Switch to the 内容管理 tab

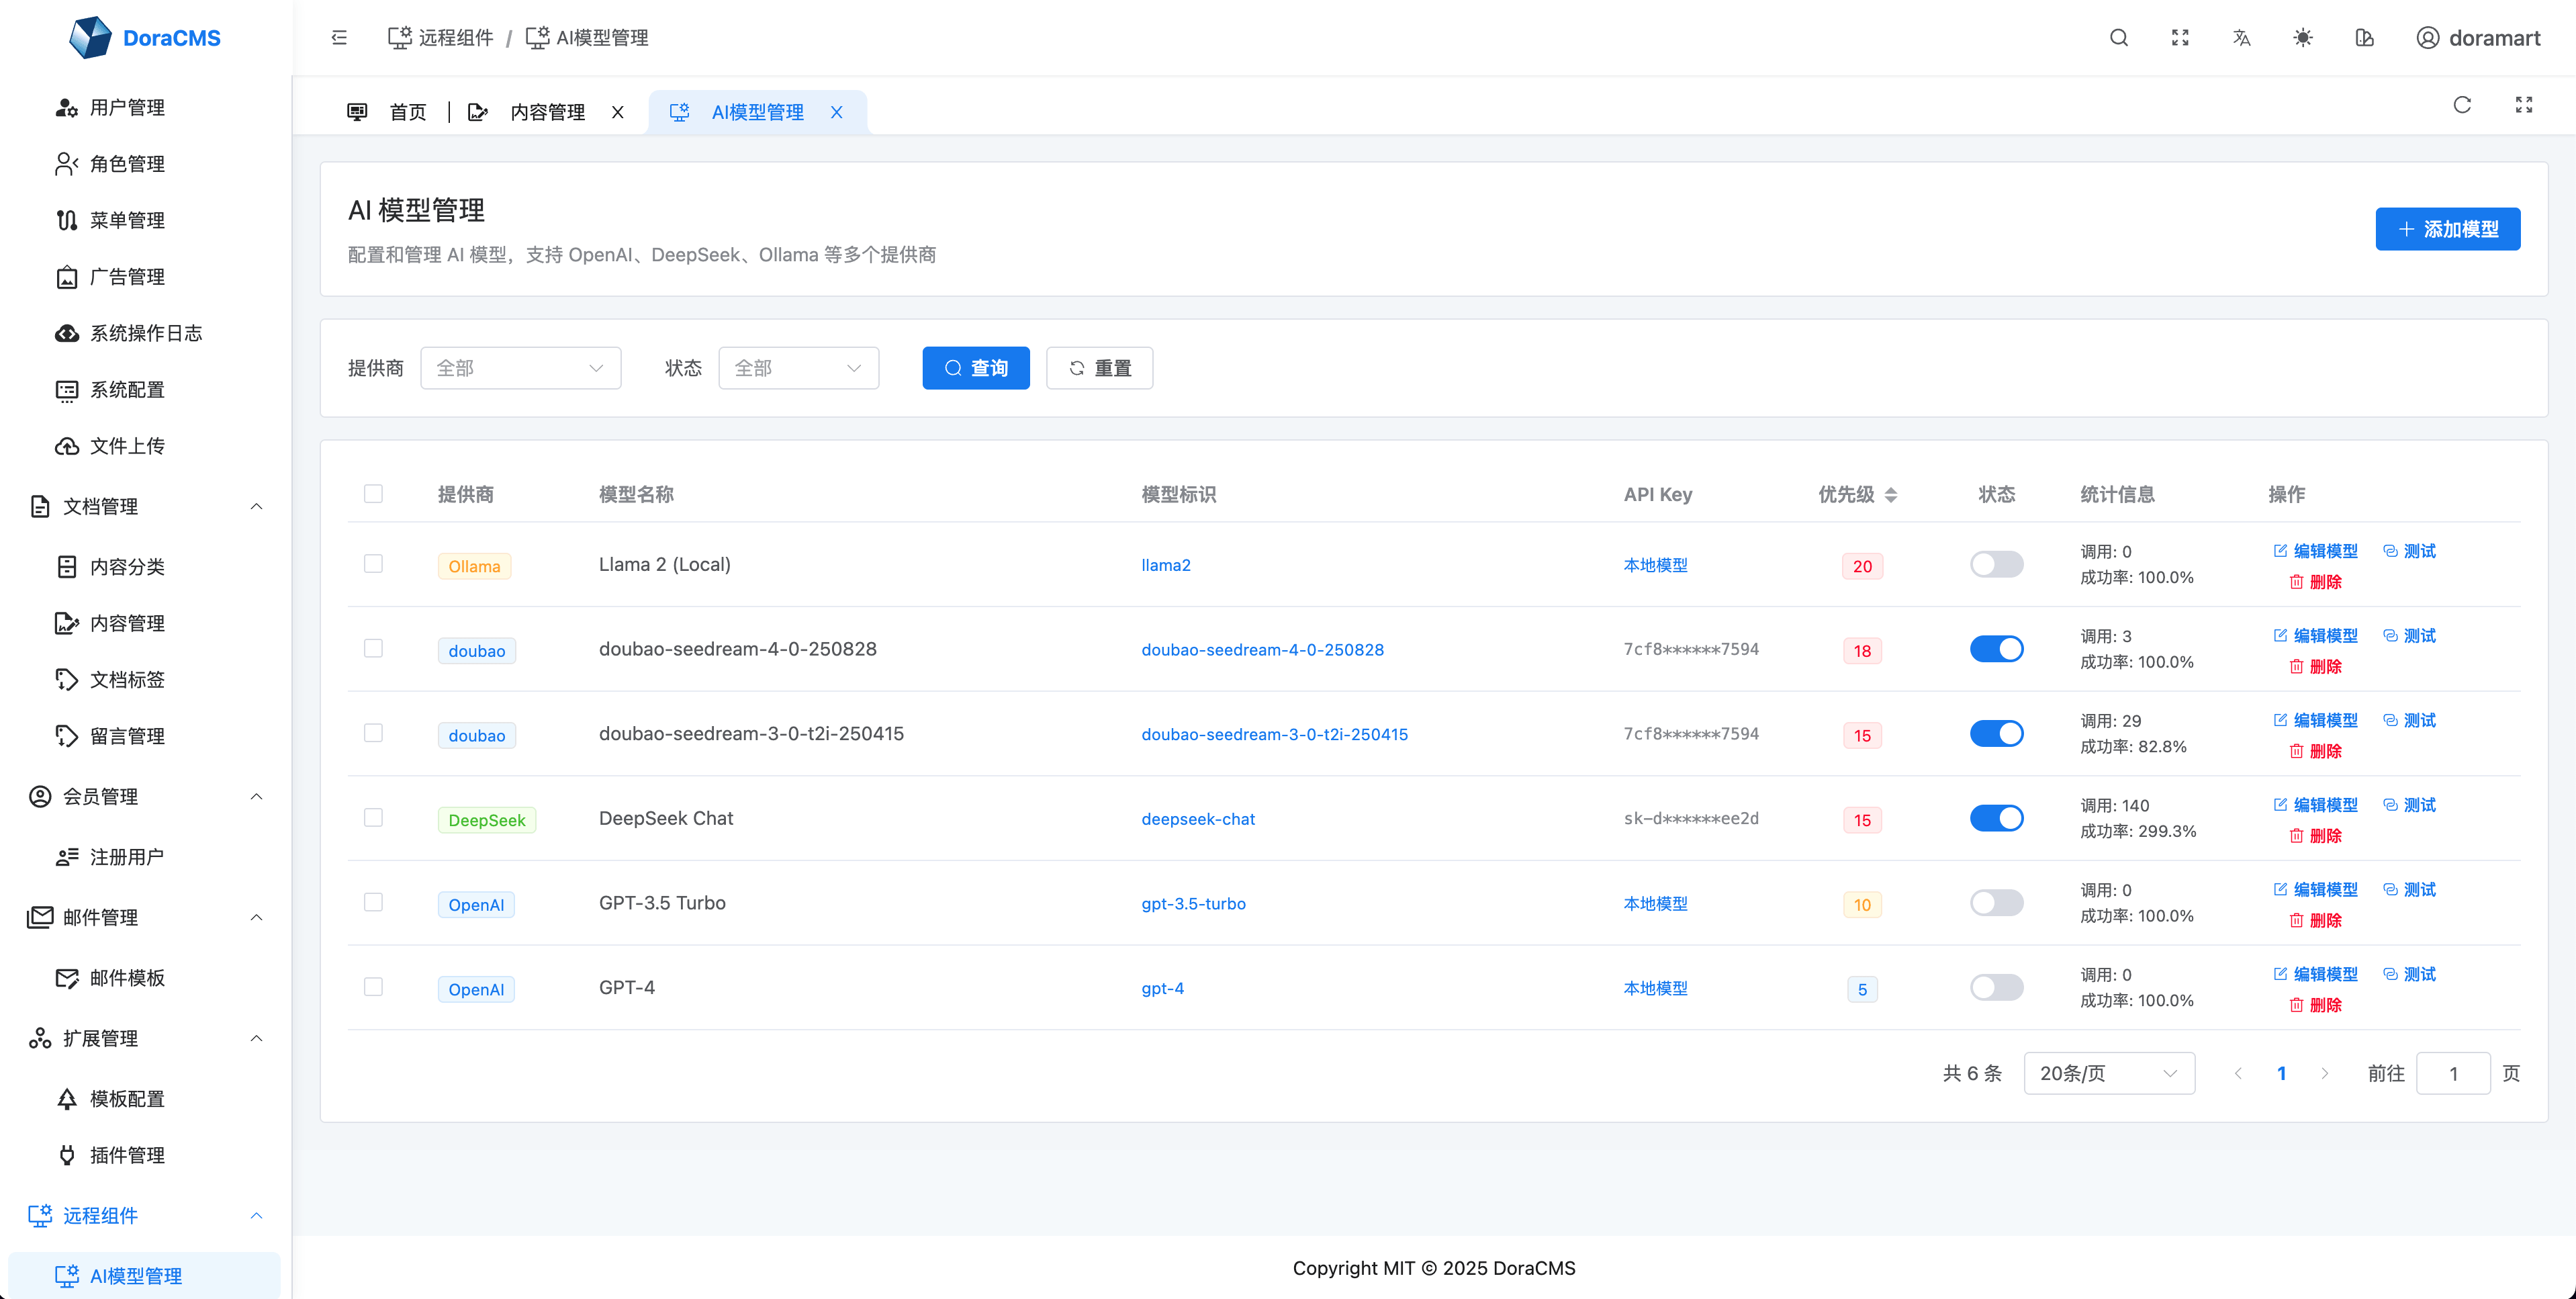click(546, 112)
